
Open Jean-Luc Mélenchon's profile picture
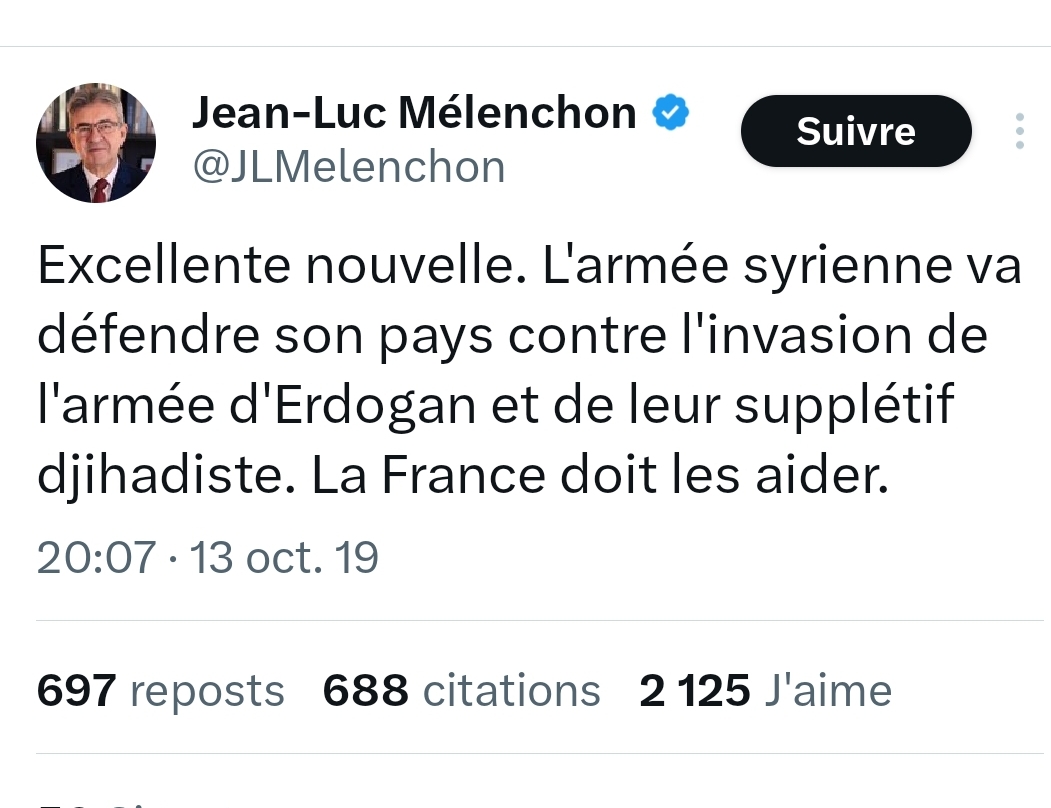(x=96, y=143)
